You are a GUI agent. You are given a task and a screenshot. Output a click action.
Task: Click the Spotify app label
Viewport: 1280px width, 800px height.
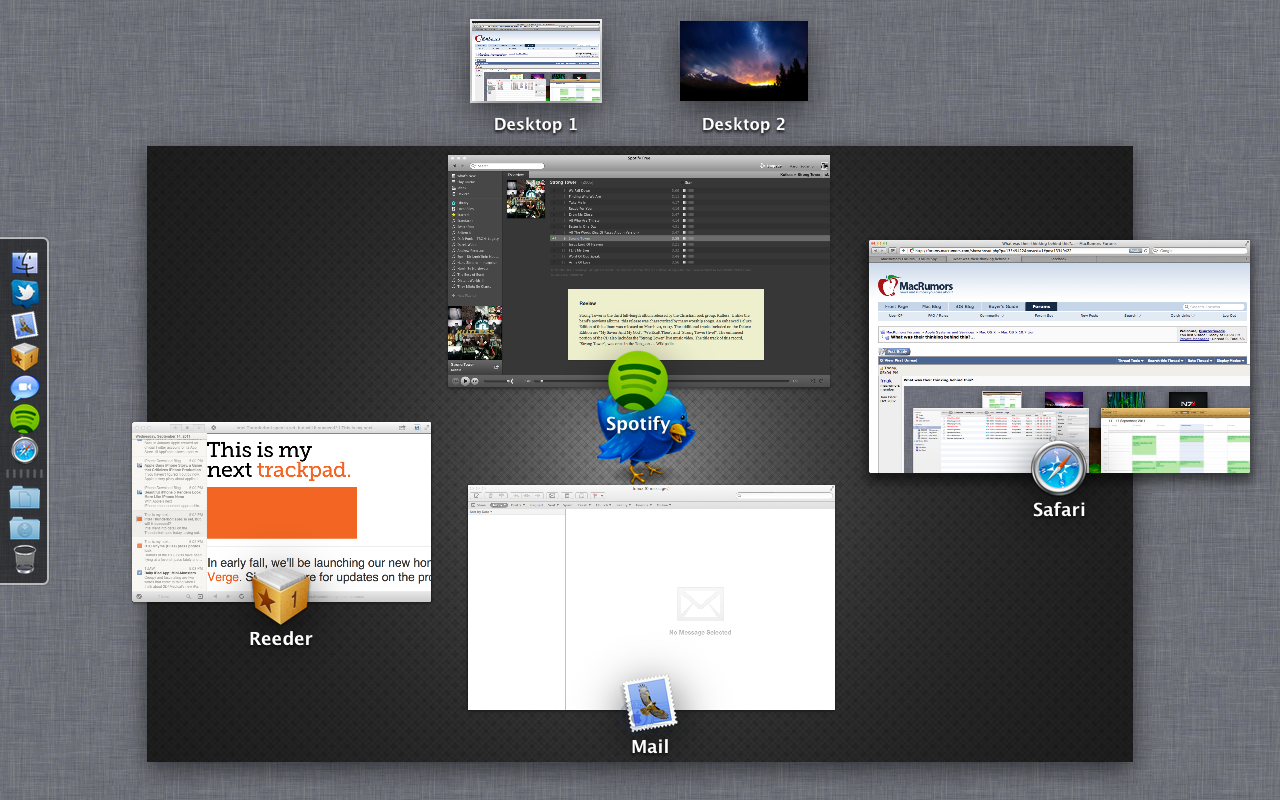click(x=638, y=424)
